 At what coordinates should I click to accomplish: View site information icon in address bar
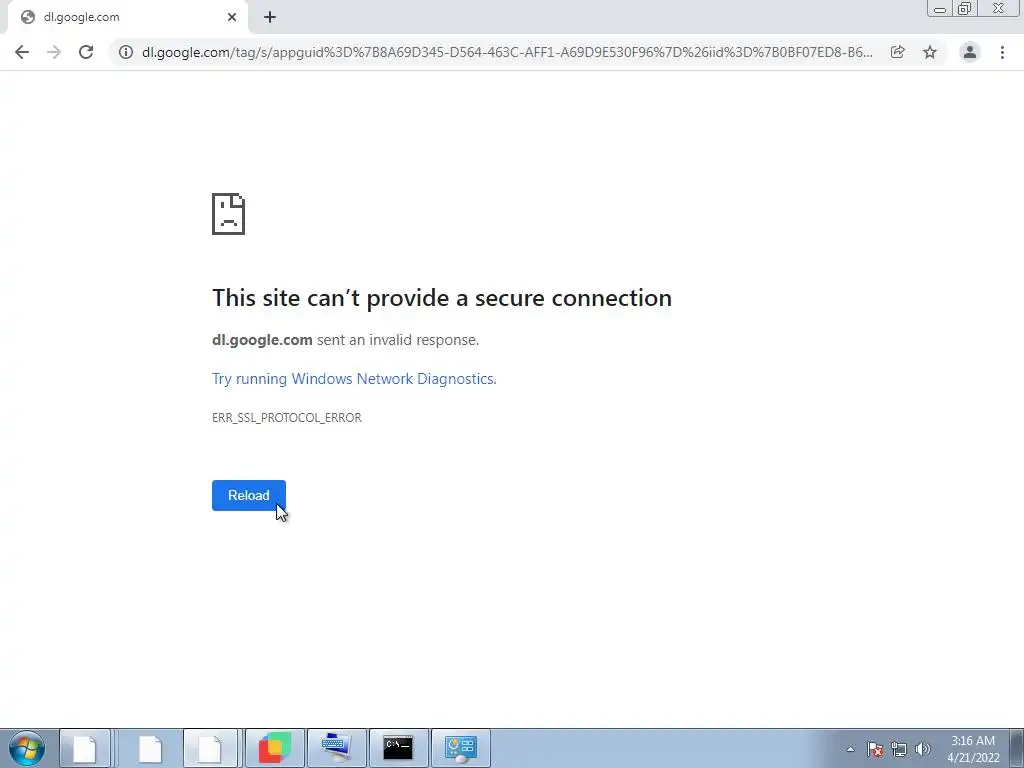[126, 52]
